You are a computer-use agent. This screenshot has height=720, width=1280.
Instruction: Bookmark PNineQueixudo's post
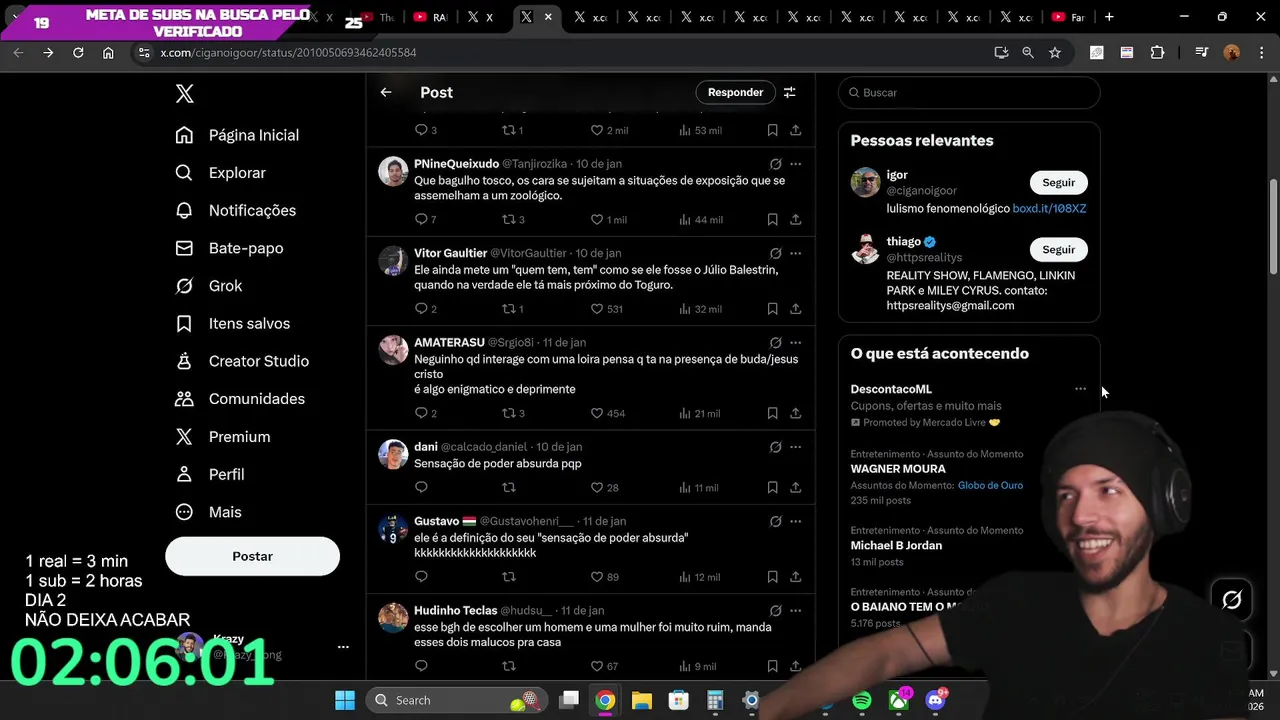click(772, 219)
